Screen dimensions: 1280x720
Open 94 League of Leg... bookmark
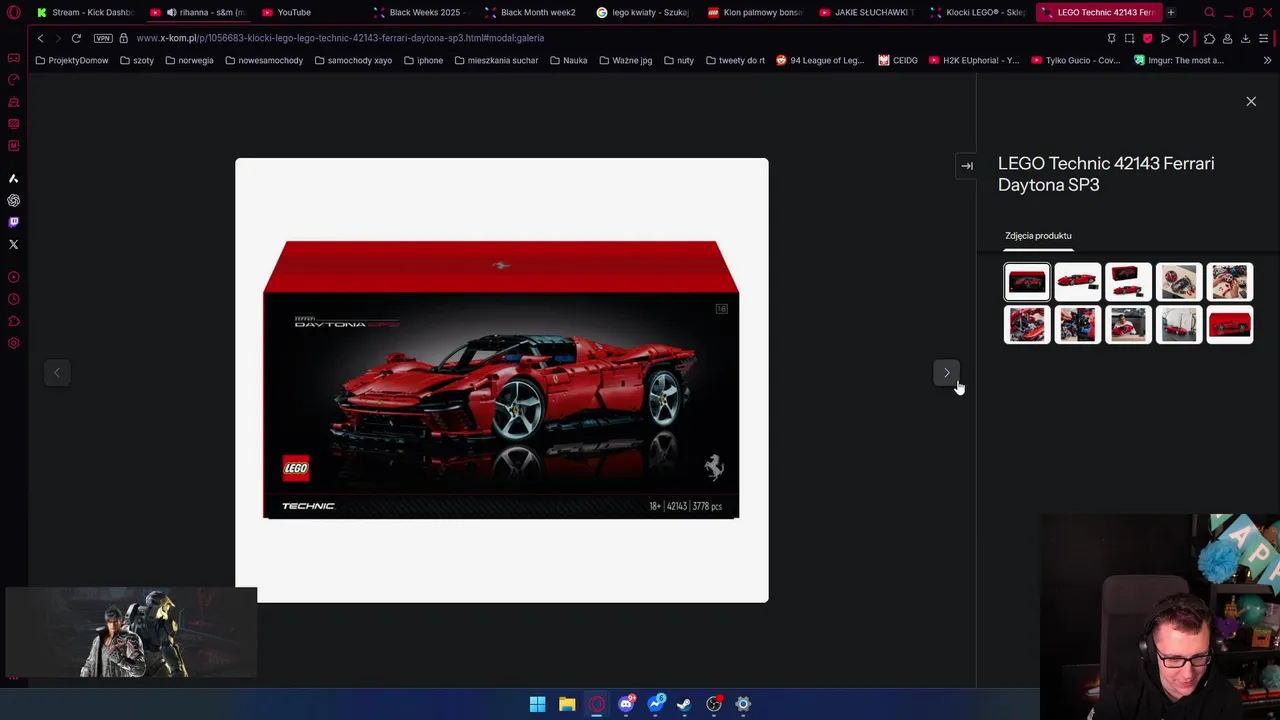click(x=819, y=60)
